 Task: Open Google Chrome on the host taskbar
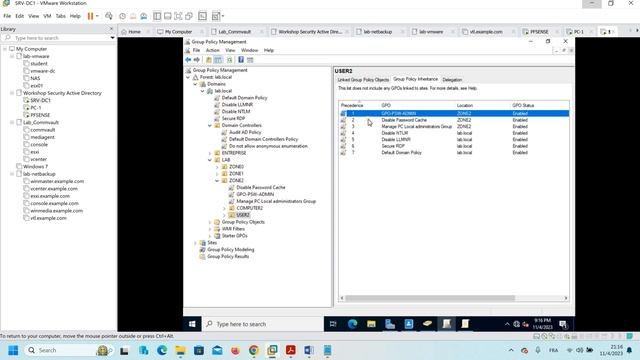pos(253,350)
